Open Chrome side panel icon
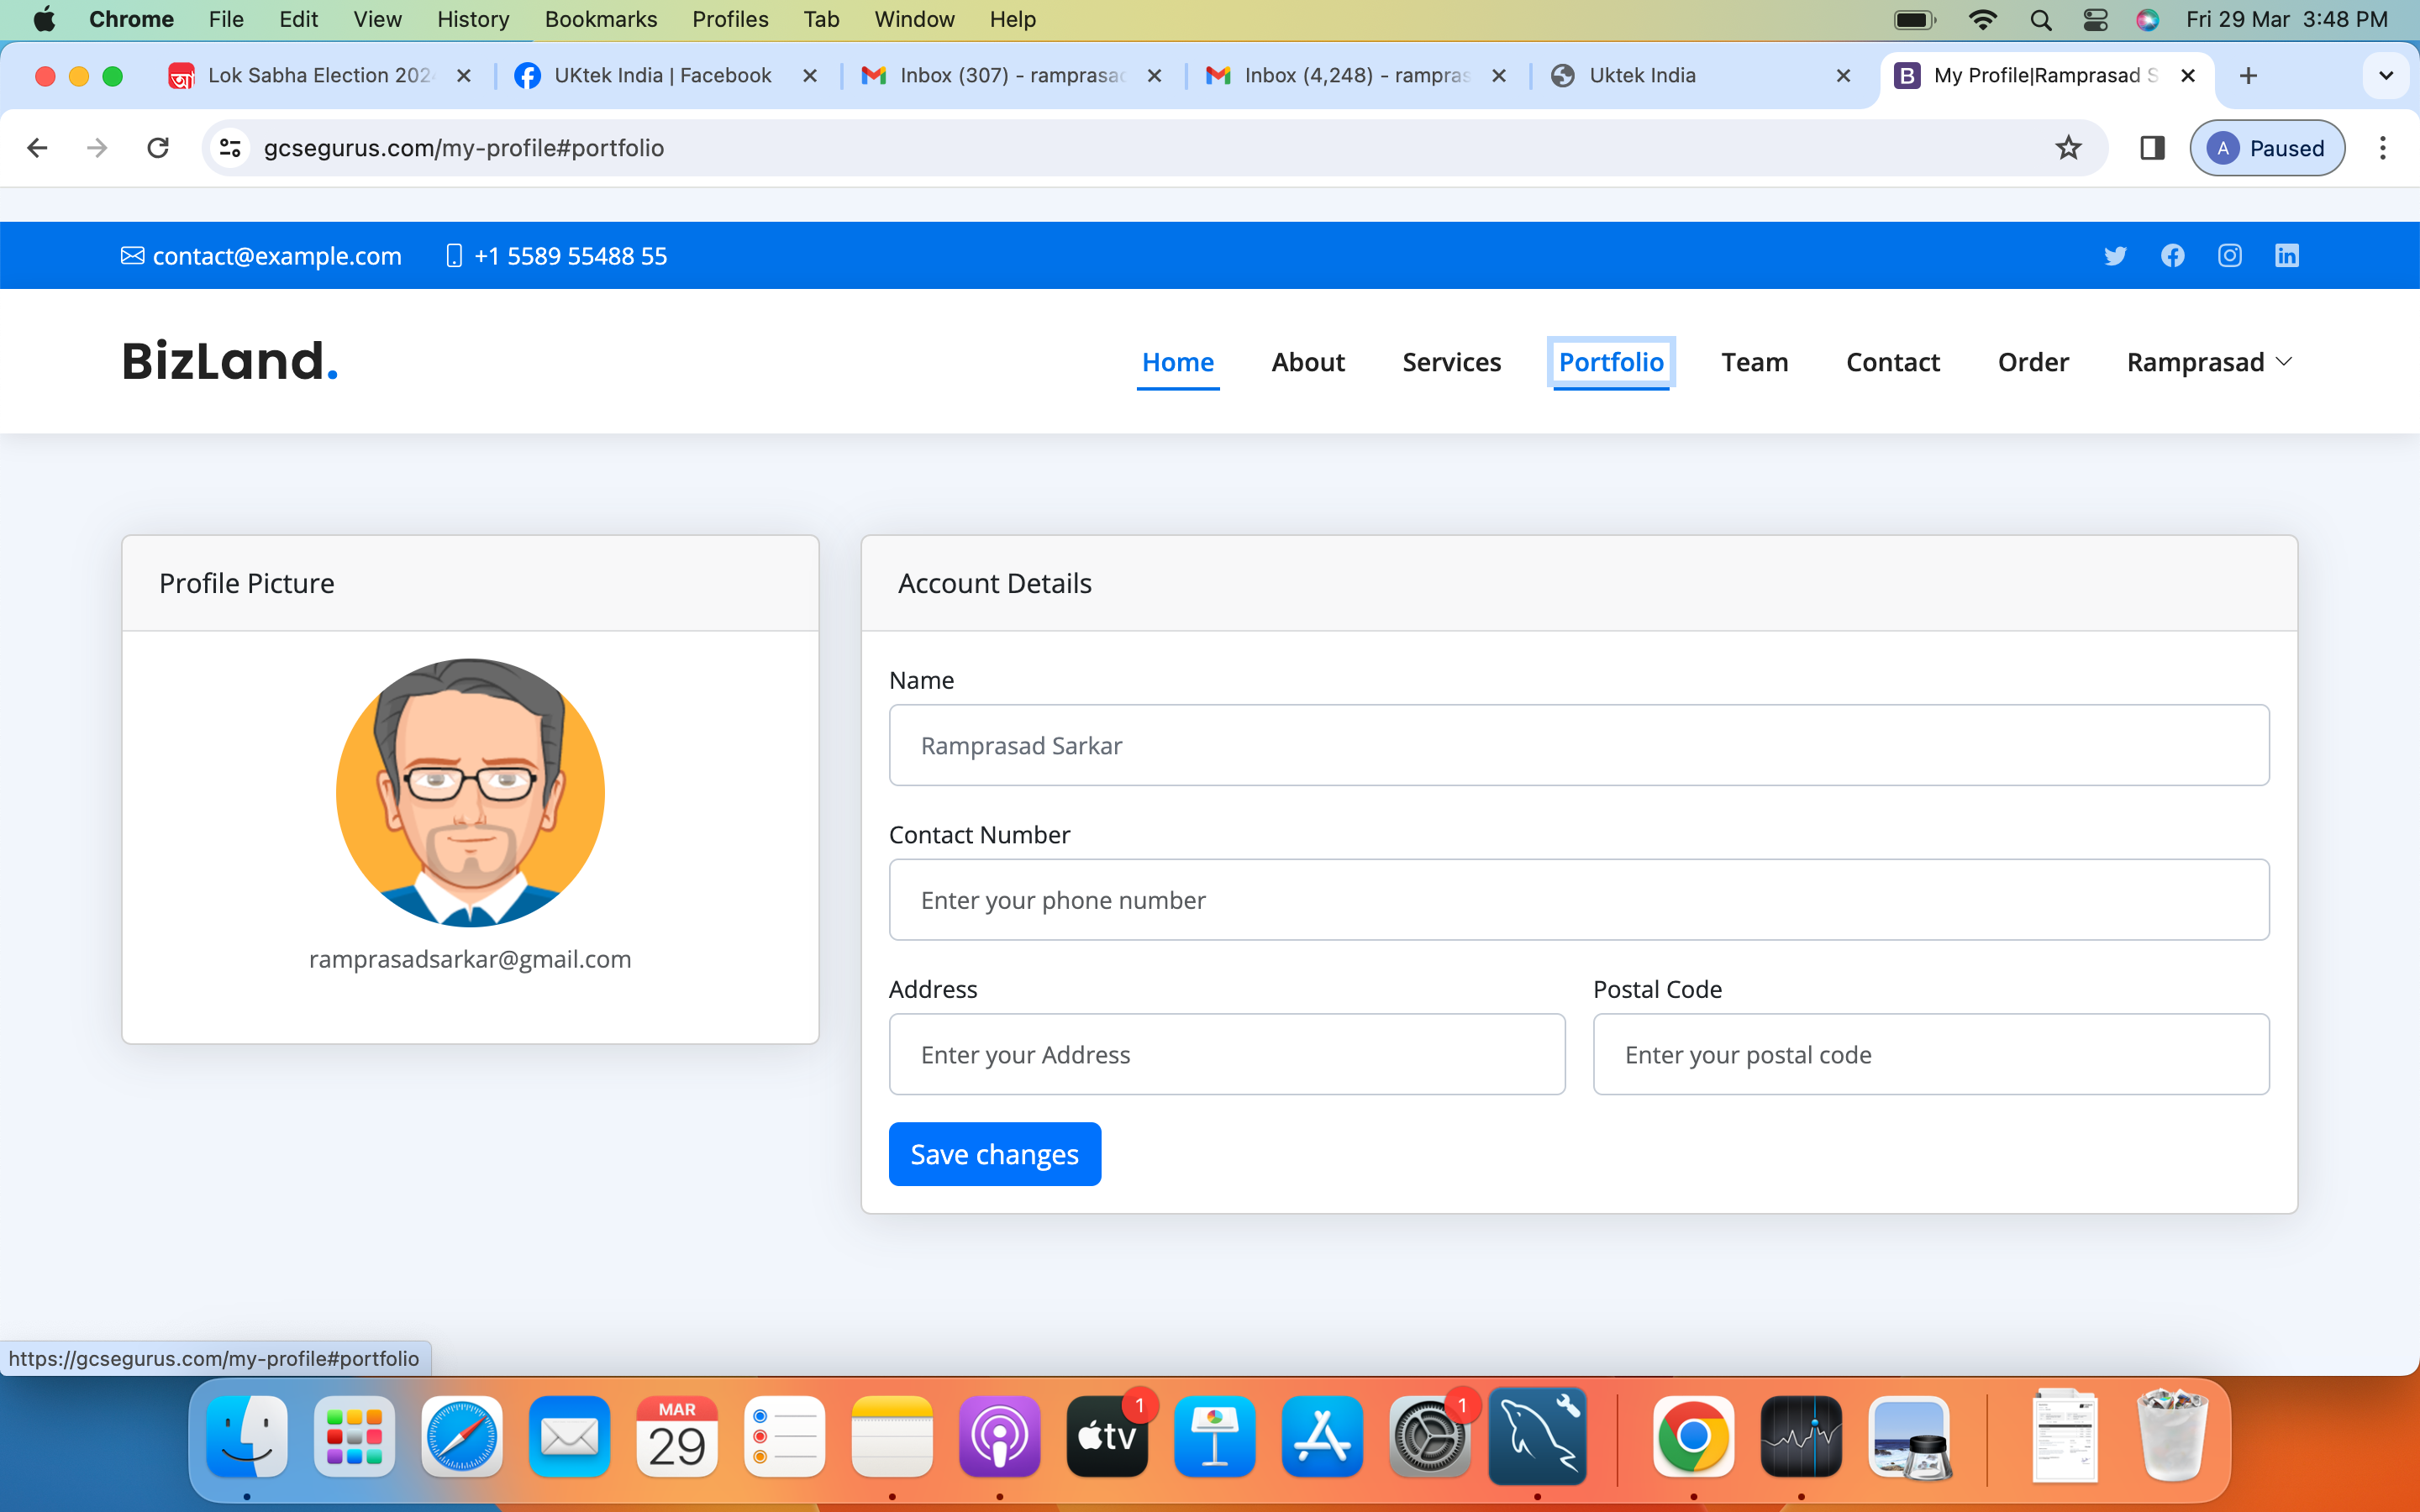Image resolution: width=2420 pixels, height=1512 pixels. point(2152,148)
